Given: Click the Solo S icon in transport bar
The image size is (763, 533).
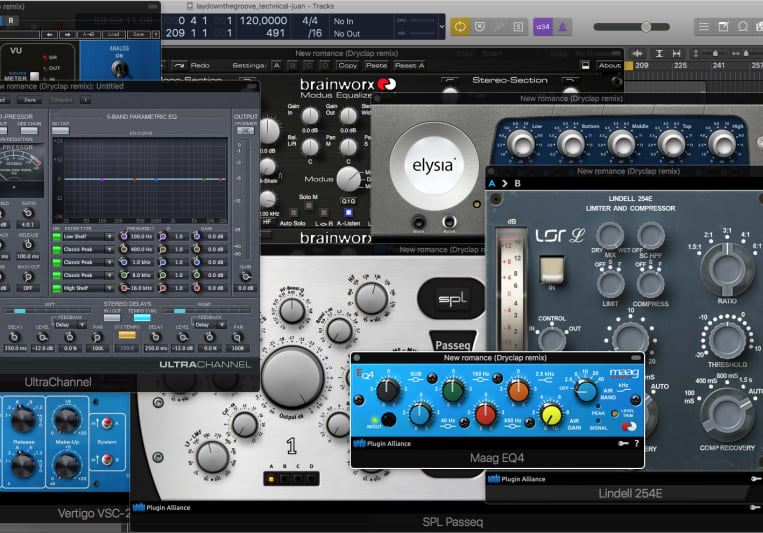Looking at the screenshot, I should click(x=518, y=27).
